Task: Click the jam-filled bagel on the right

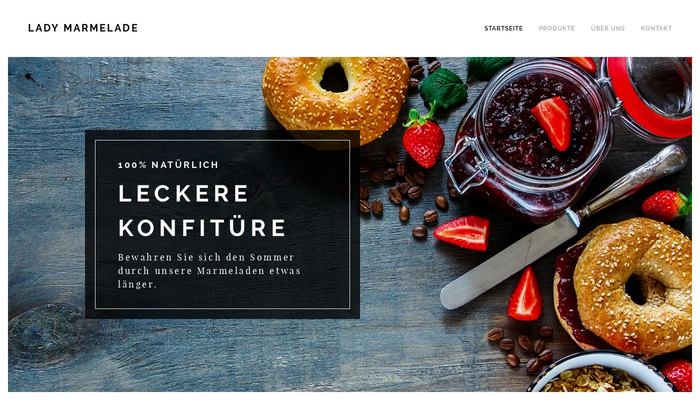Action: tap(623, 286)
